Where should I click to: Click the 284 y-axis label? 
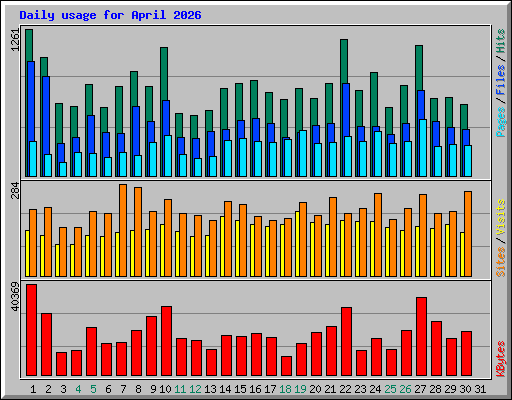click(16, 190)
